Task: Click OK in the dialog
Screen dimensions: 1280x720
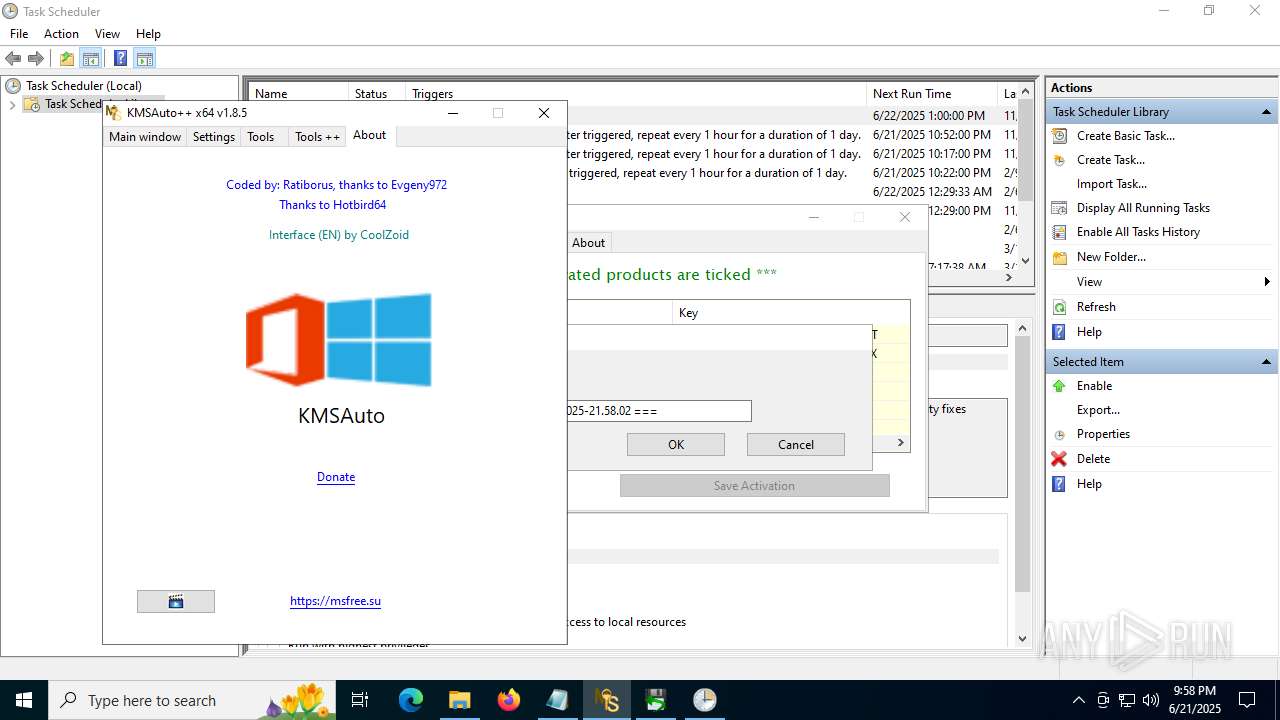Action: (676, 445)
